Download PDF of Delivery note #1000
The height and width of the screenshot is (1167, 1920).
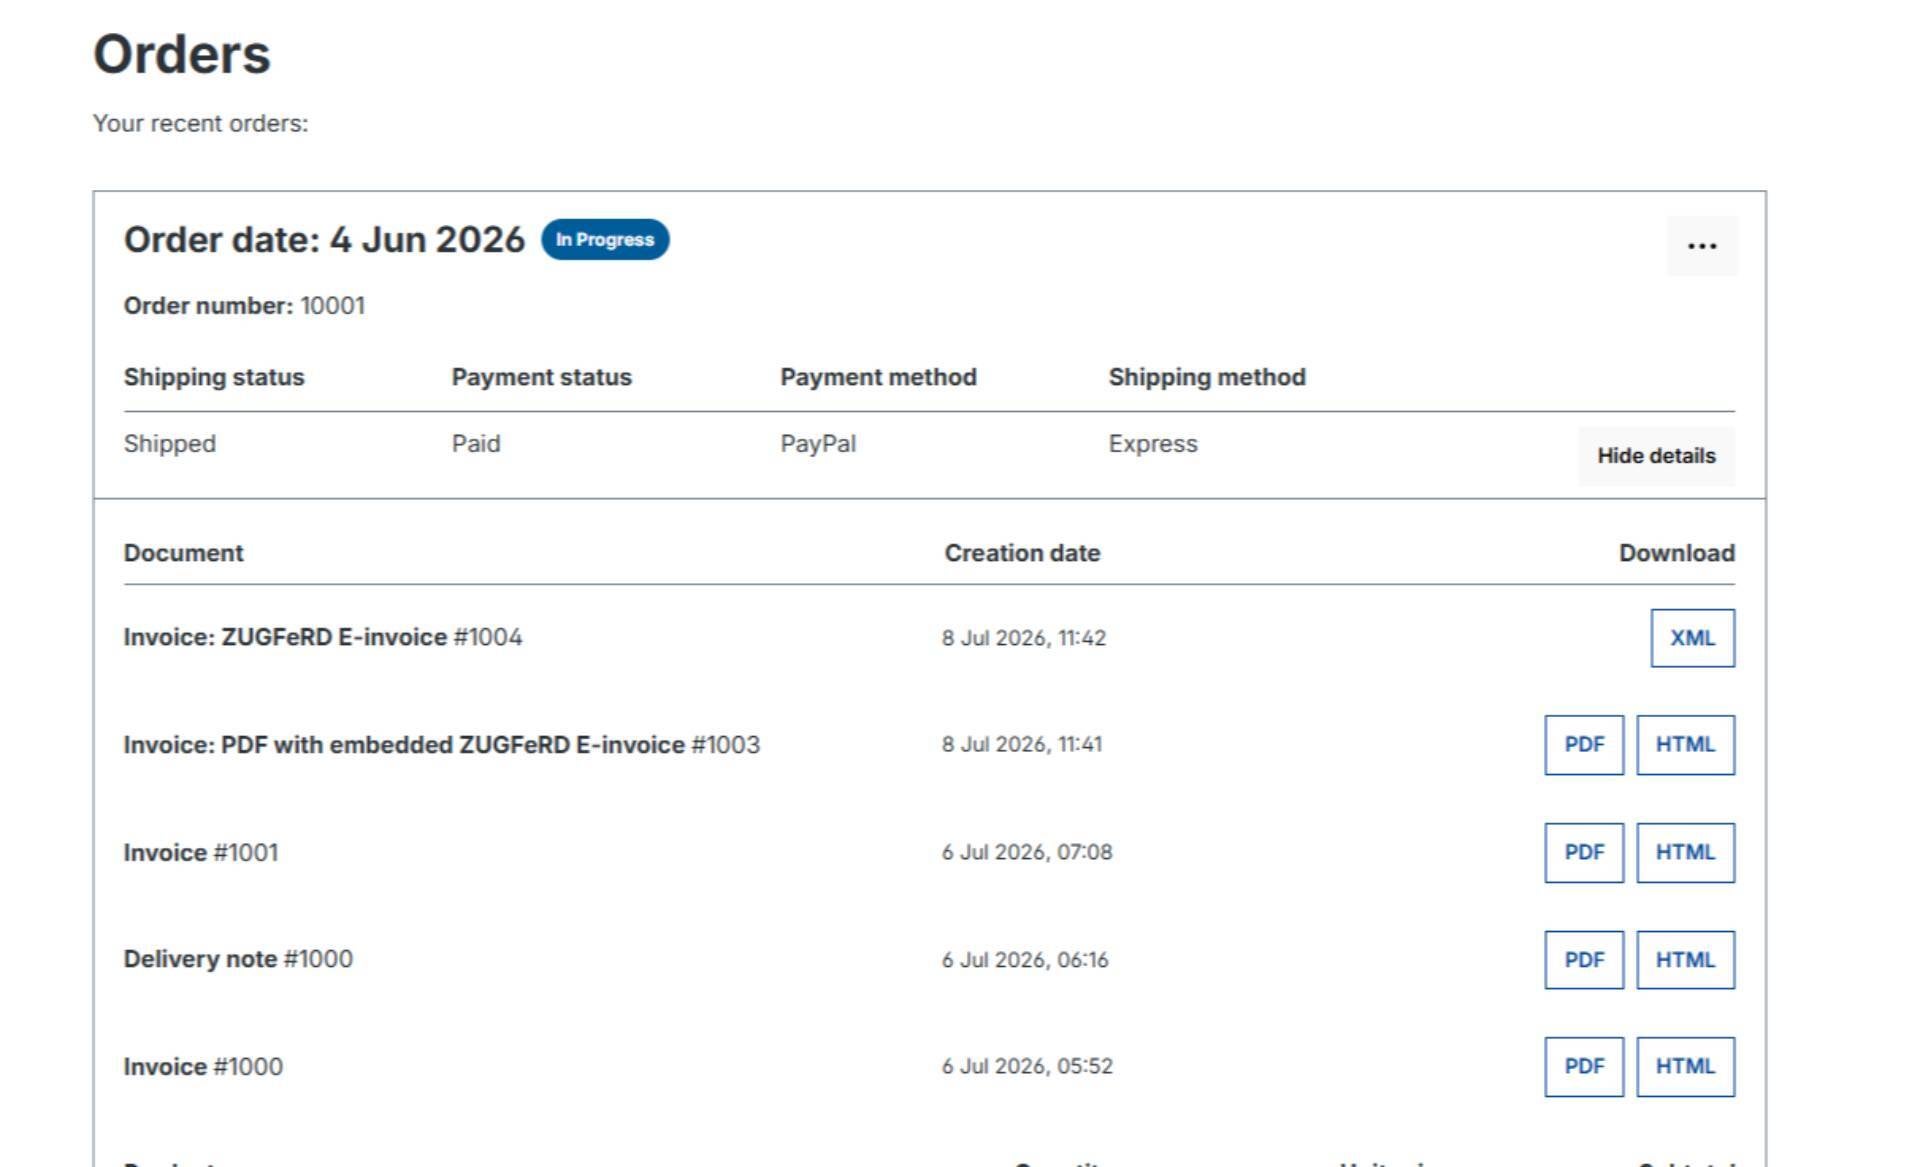click(x=1584, y=960)
